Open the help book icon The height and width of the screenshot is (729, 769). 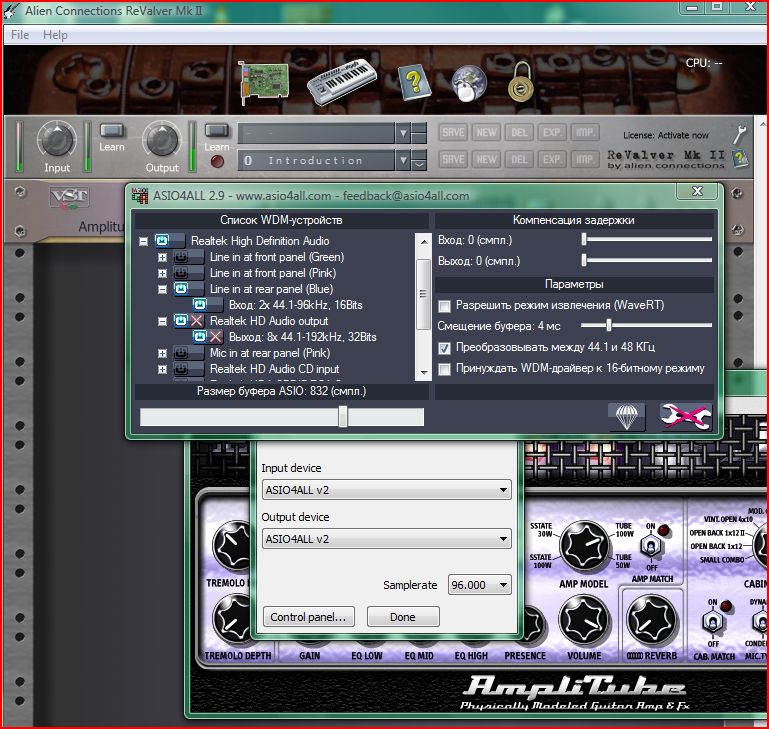(413, 82)
